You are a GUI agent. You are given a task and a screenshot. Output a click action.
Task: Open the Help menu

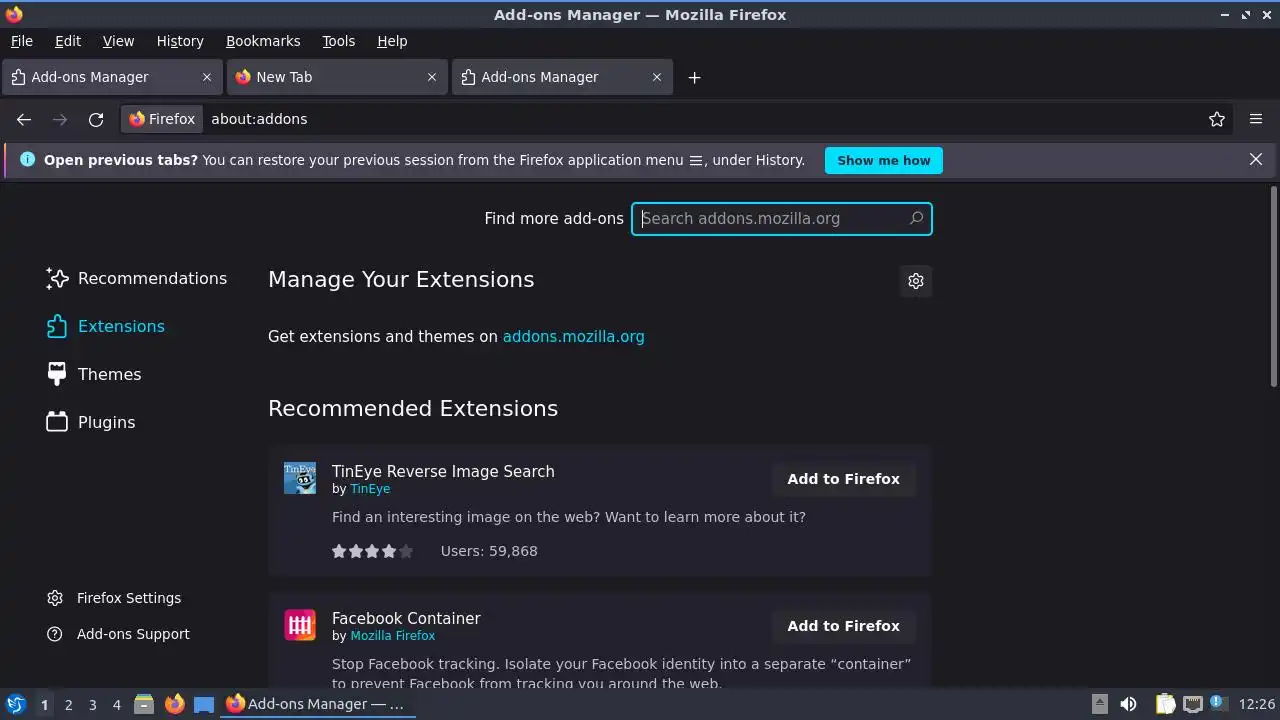point(392,41)
